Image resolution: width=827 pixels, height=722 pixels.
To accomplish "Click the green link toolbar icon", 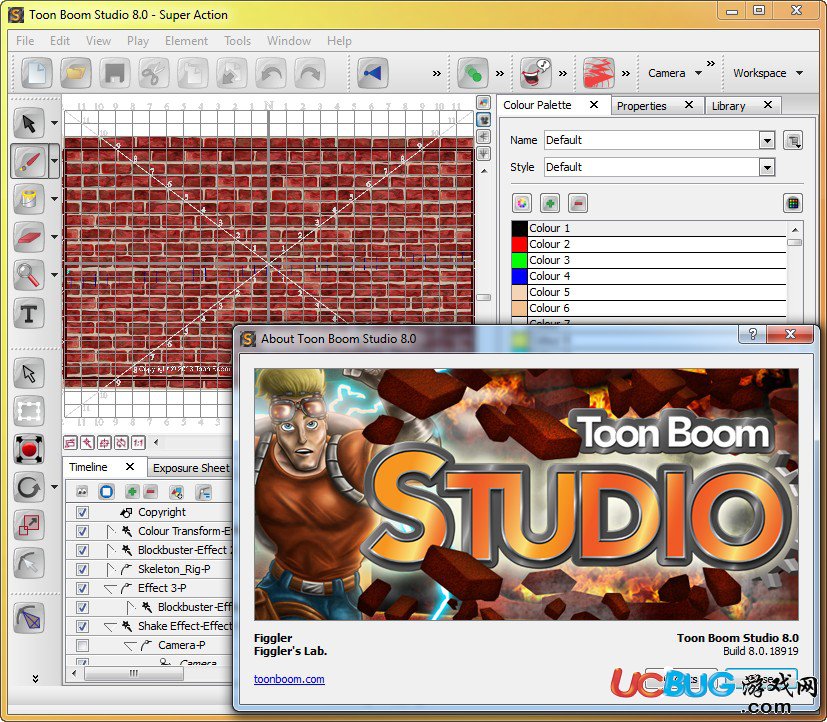I will [472, 73].
